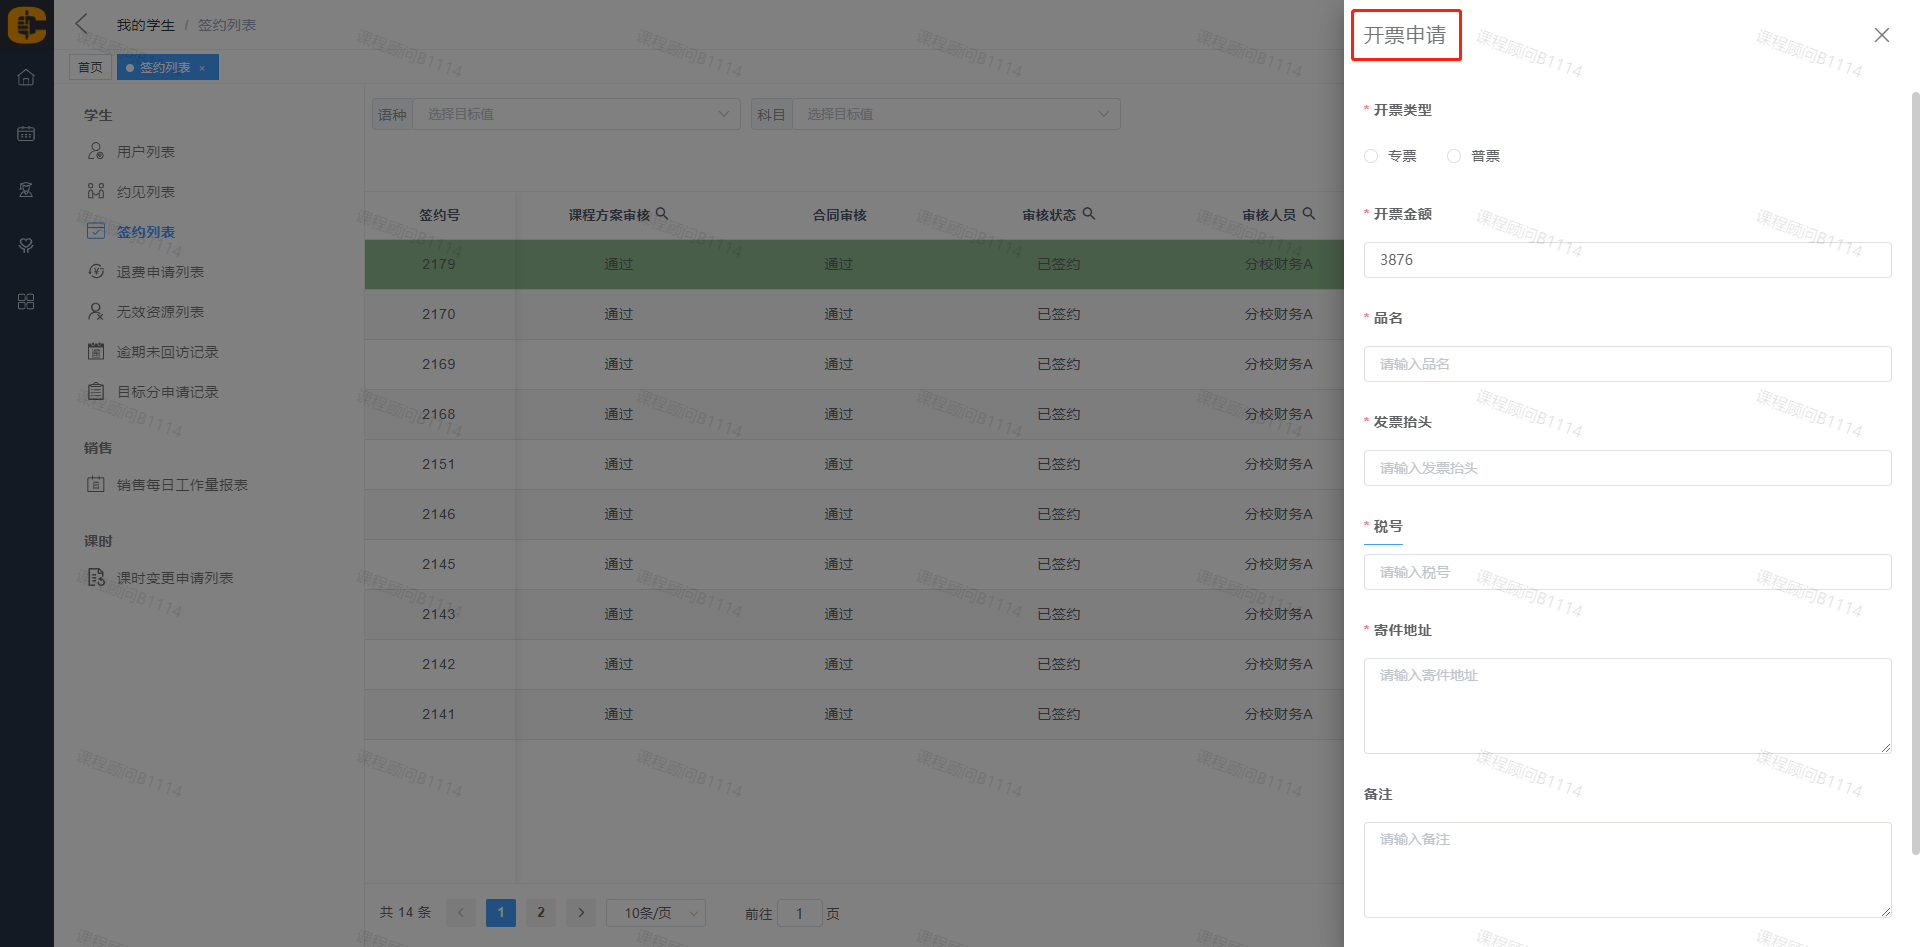
Task: Open 退费申请列表 in the side menu
Action: coord(160,272)
